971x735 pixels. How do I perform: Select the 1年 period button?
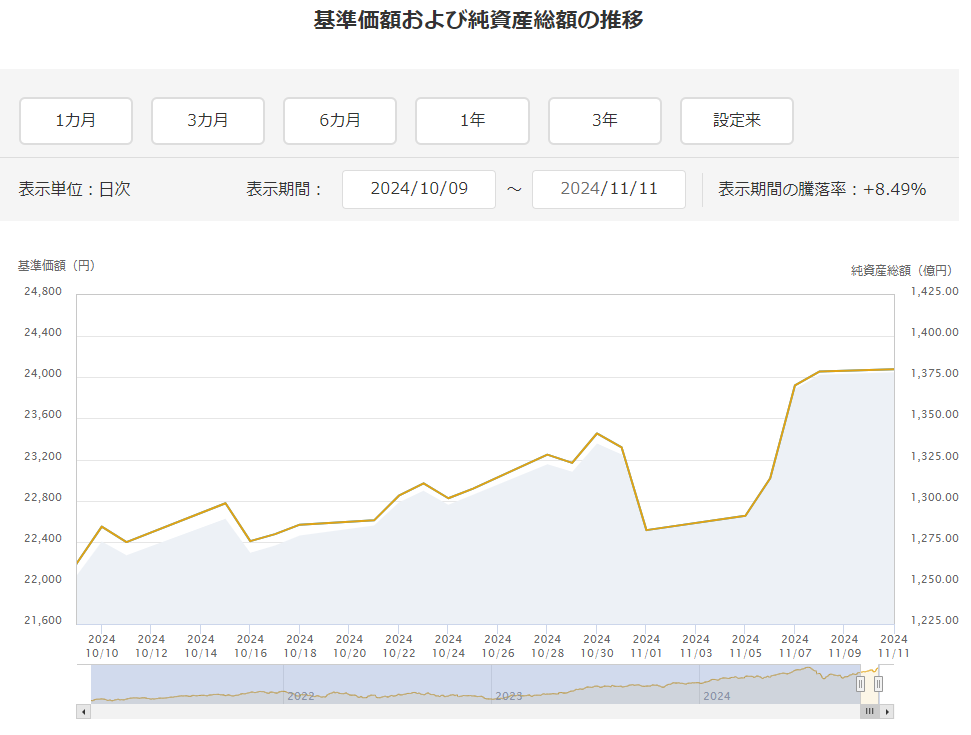[x=472, y=121]
